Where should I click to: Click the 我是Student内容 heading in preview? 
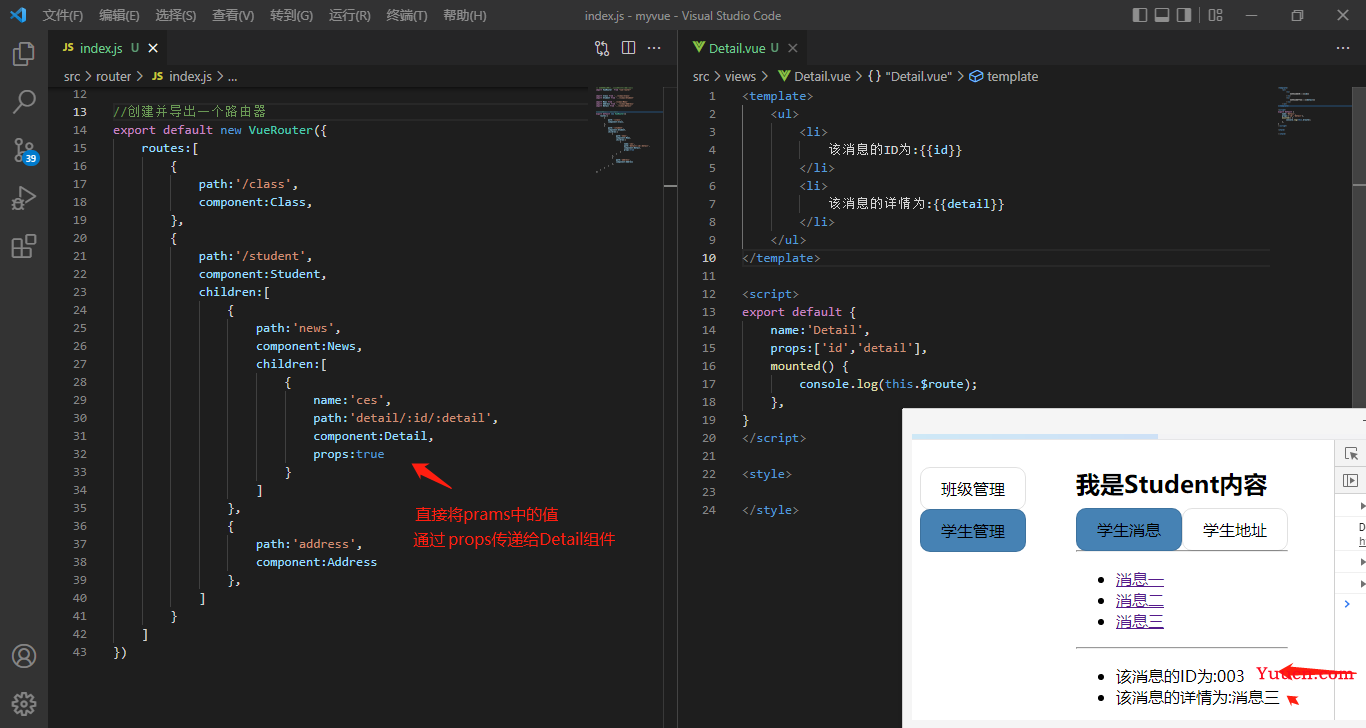click(x=1171, y=485)
